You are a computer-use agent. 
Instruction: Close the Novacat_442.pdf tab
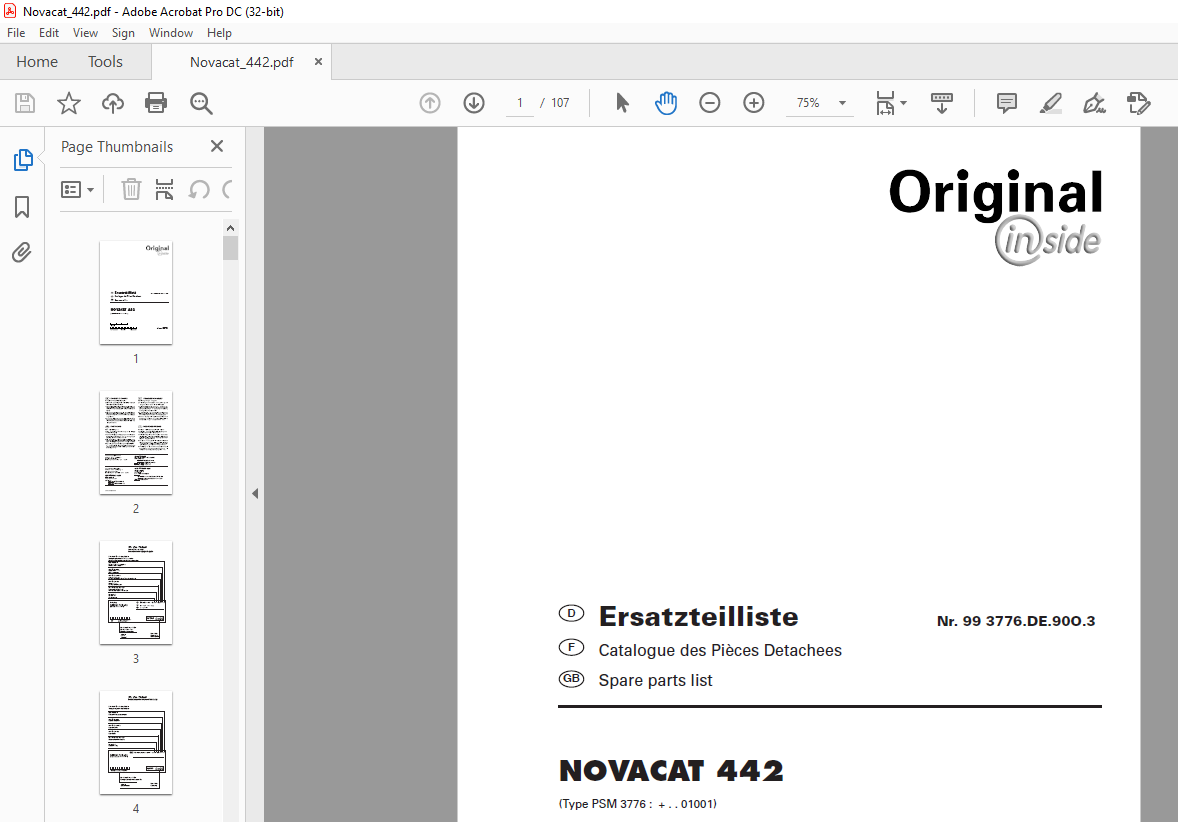pyautogui.click(x=319, y=62)
